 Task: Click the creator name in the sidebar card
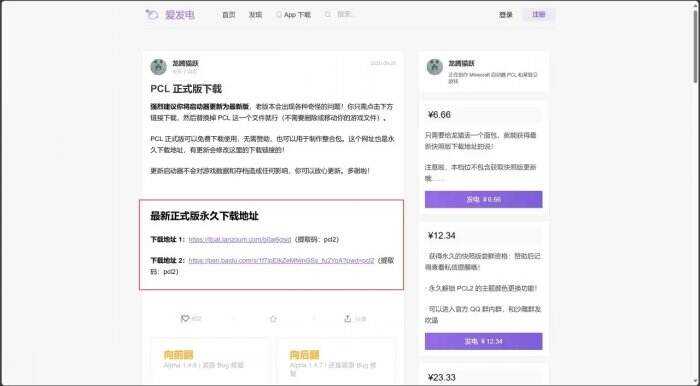[x=462, y=63]
